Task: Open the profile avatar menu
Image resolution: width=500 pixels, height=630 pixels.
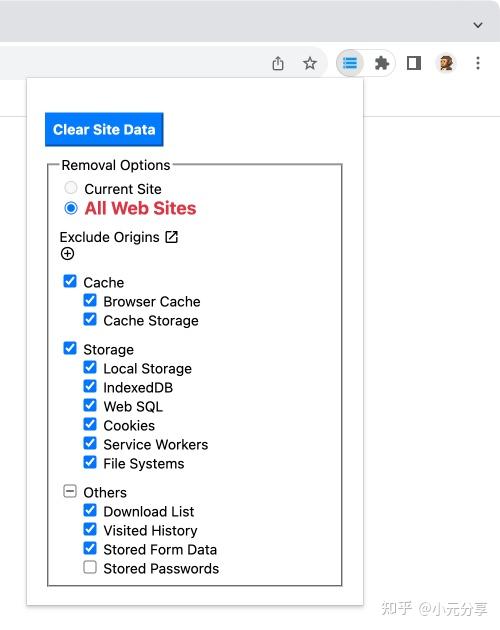Action: [446, 63]
